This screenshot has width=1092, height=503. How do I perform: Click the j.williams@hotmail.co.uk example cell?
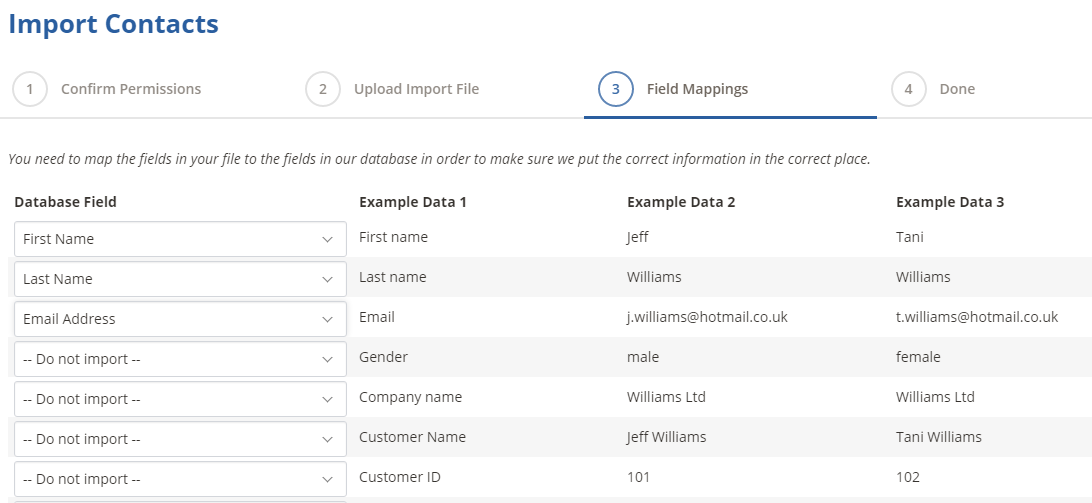pos(708,317)
